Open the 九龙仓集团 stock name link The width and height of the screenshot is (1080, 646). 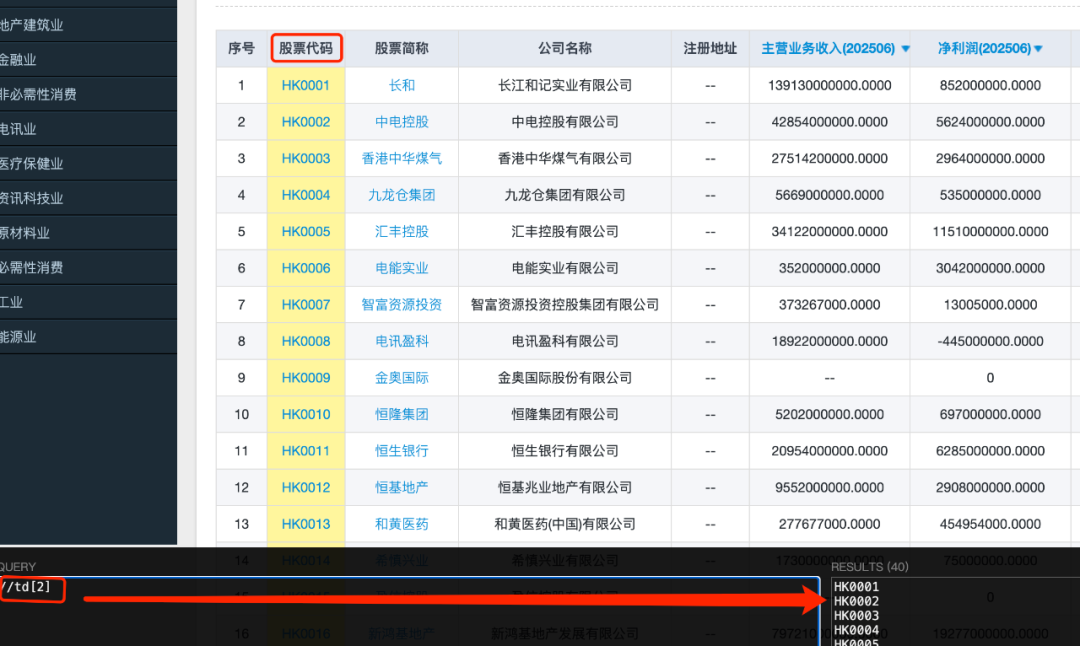pyautogui.click(x=402, y=195)
